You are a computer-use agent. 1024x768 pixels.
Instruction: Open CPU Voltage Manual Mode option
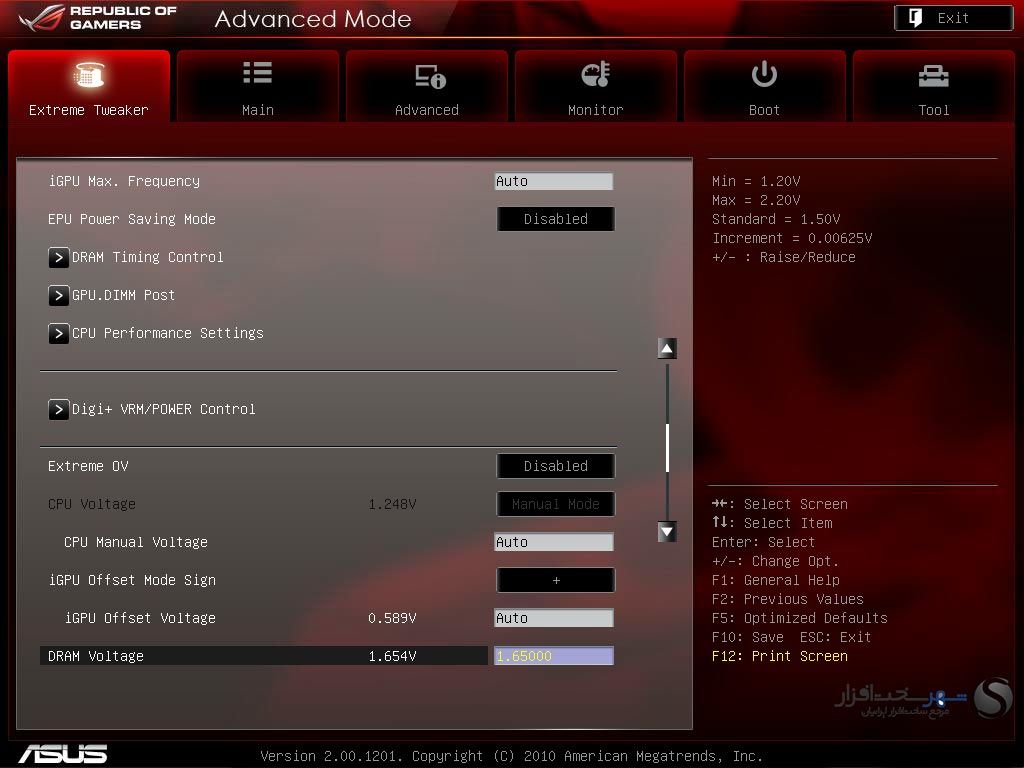[x=556, y=504]
